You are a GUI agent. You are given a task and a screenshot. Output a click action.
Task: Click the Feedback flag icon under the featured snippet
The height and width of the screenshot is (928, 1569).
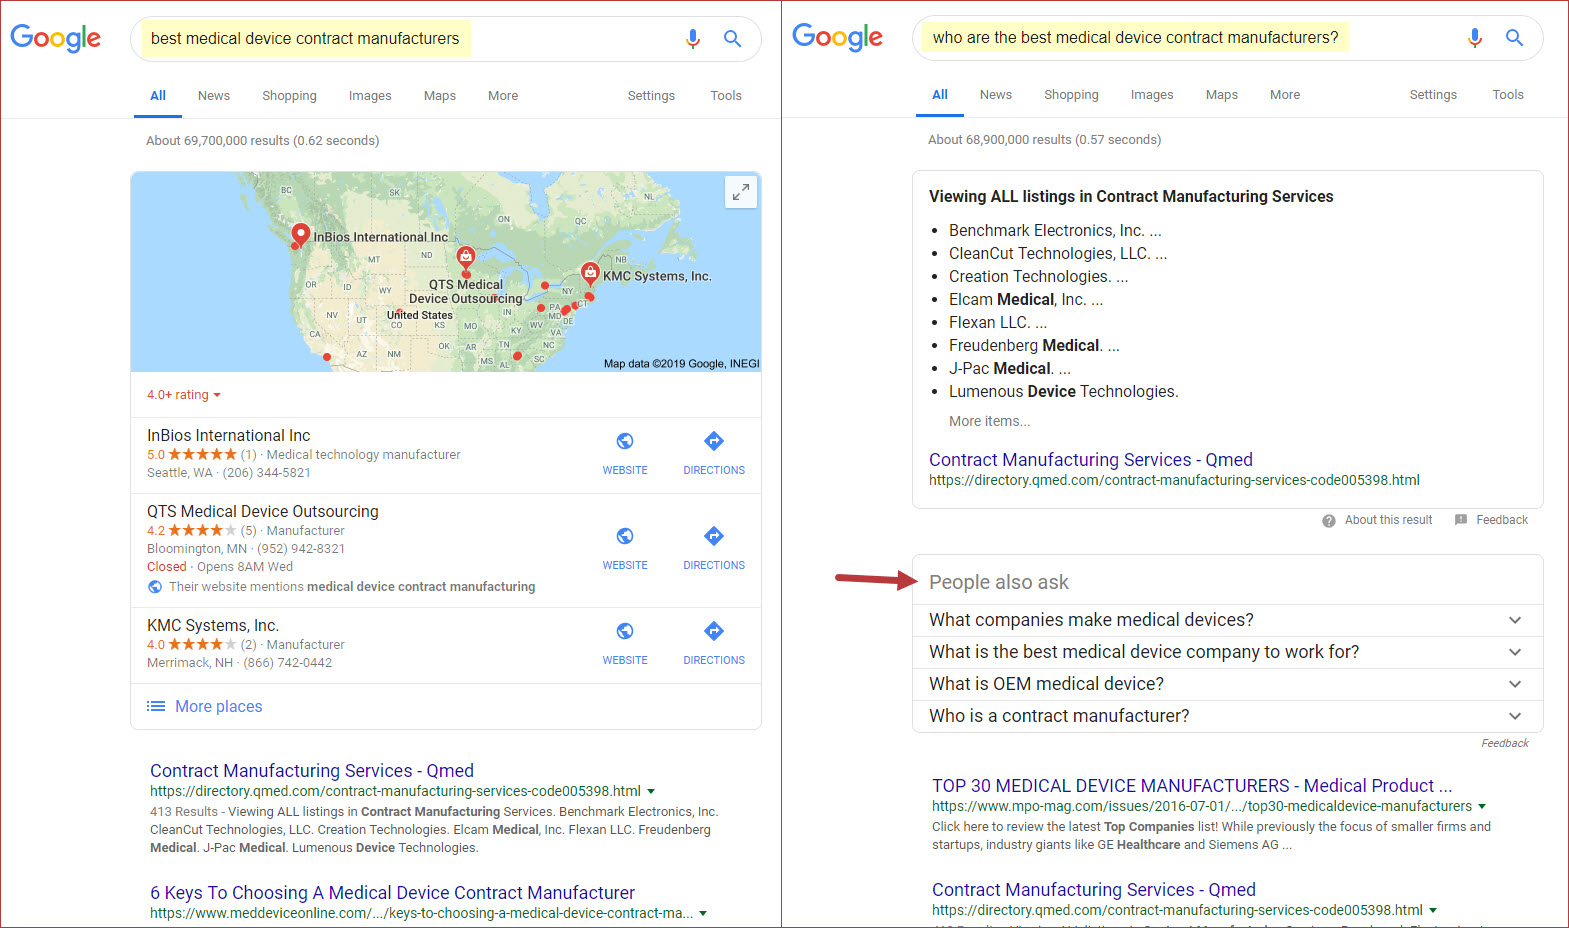[x=1461, y=520]
